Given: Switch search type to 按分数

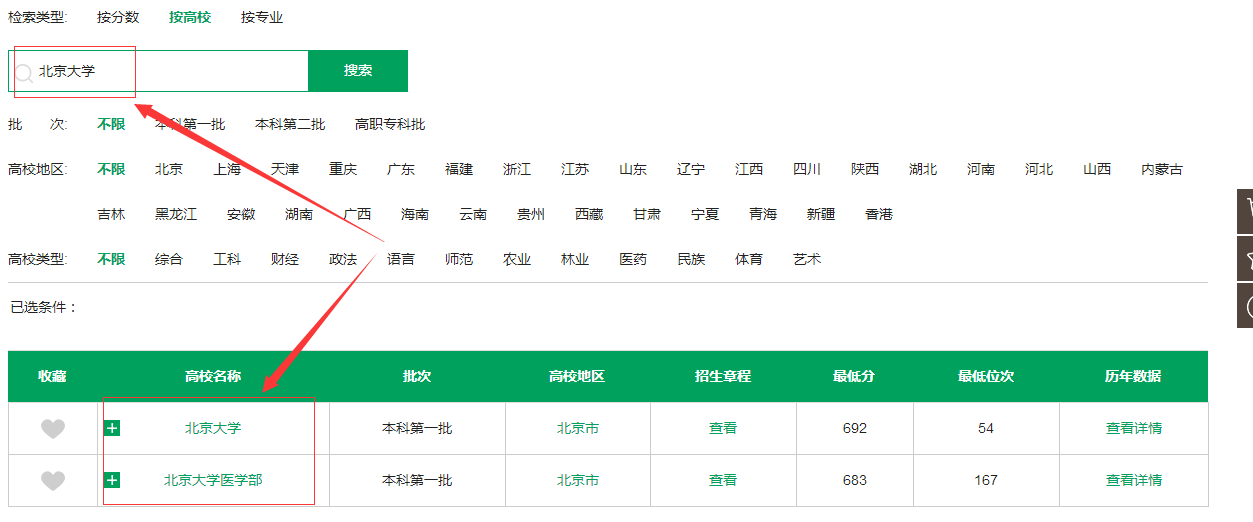Looking at the screenshot, I should [118, 17].
